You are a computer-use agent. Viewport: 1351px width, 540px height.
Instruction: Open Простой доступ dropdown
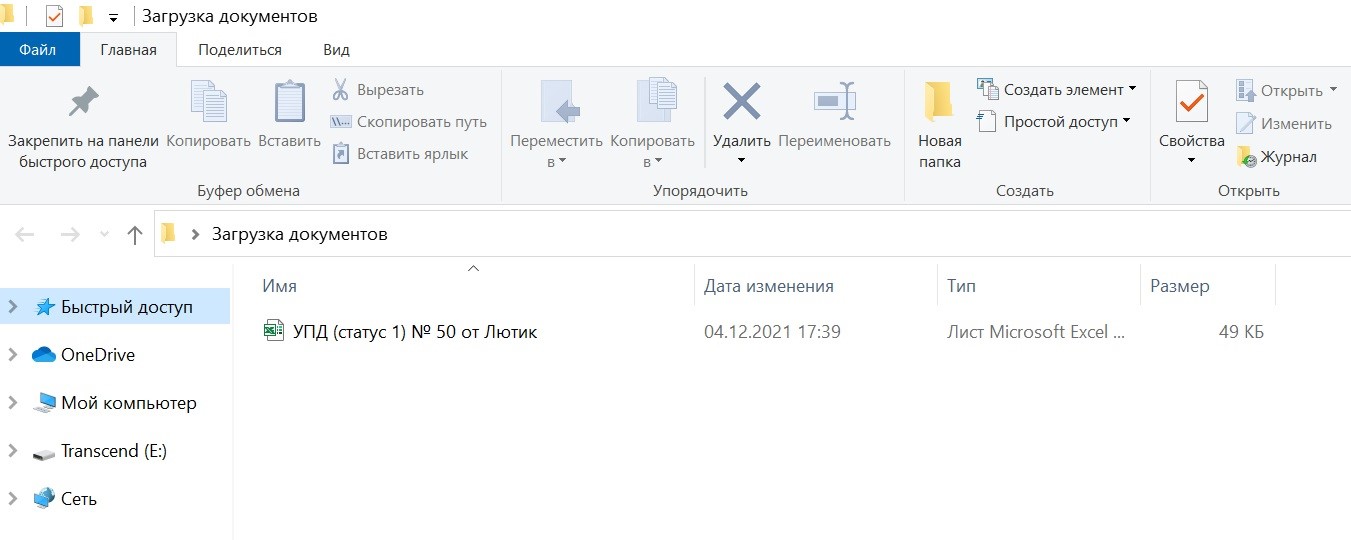tap(1054, 122)
